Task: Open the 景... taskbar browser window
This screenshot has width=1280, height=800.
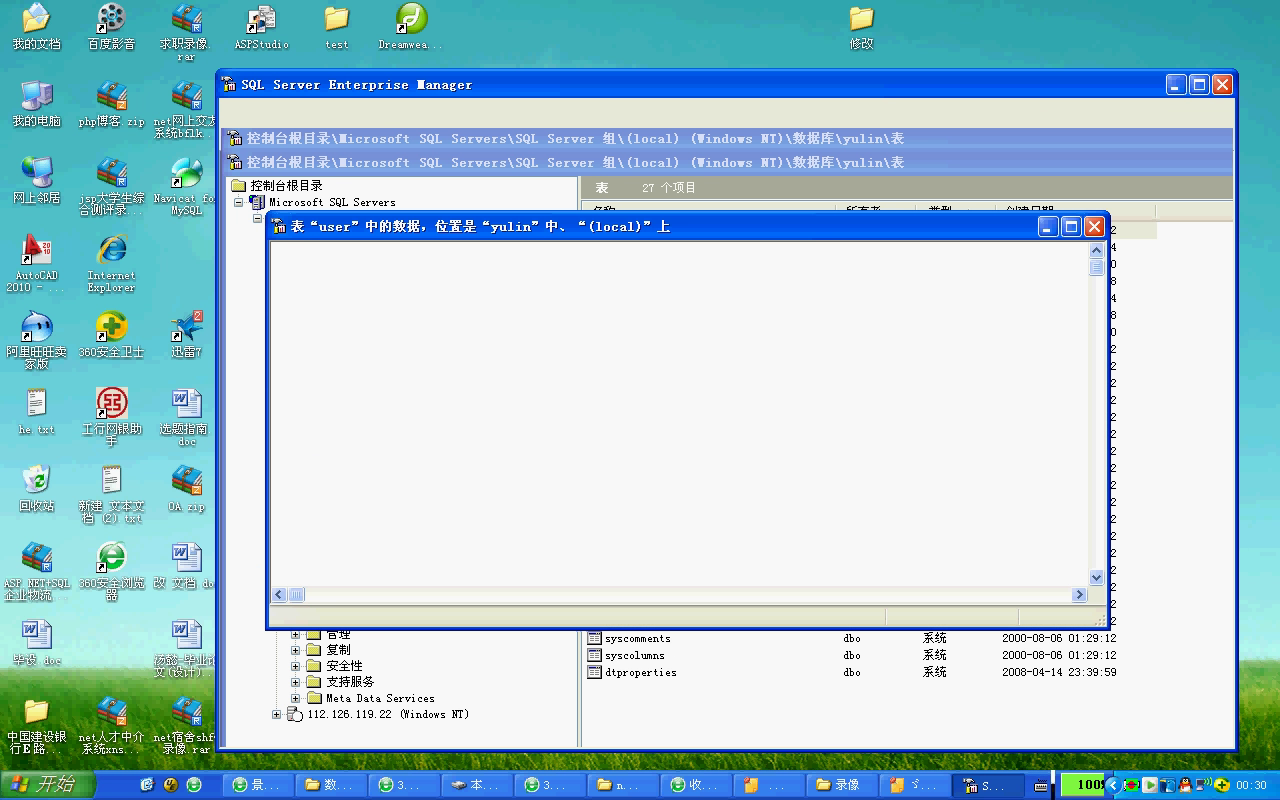Action: tap(259, 785)
